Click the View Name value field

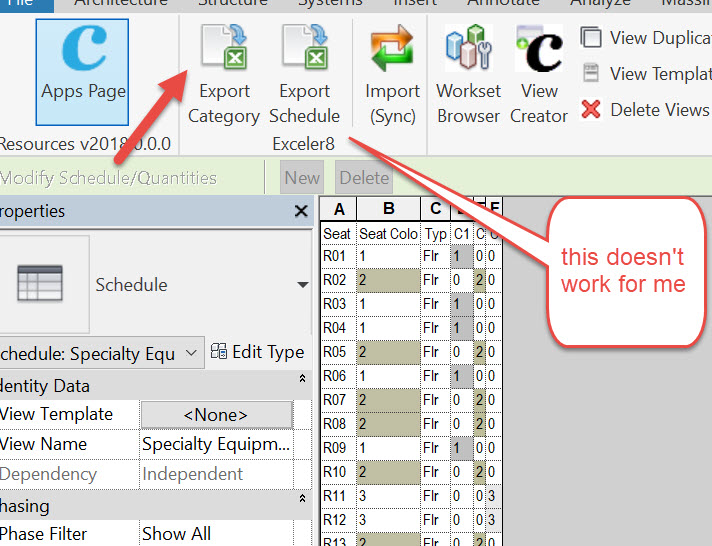pyautogui.click(x=217, y=444)
